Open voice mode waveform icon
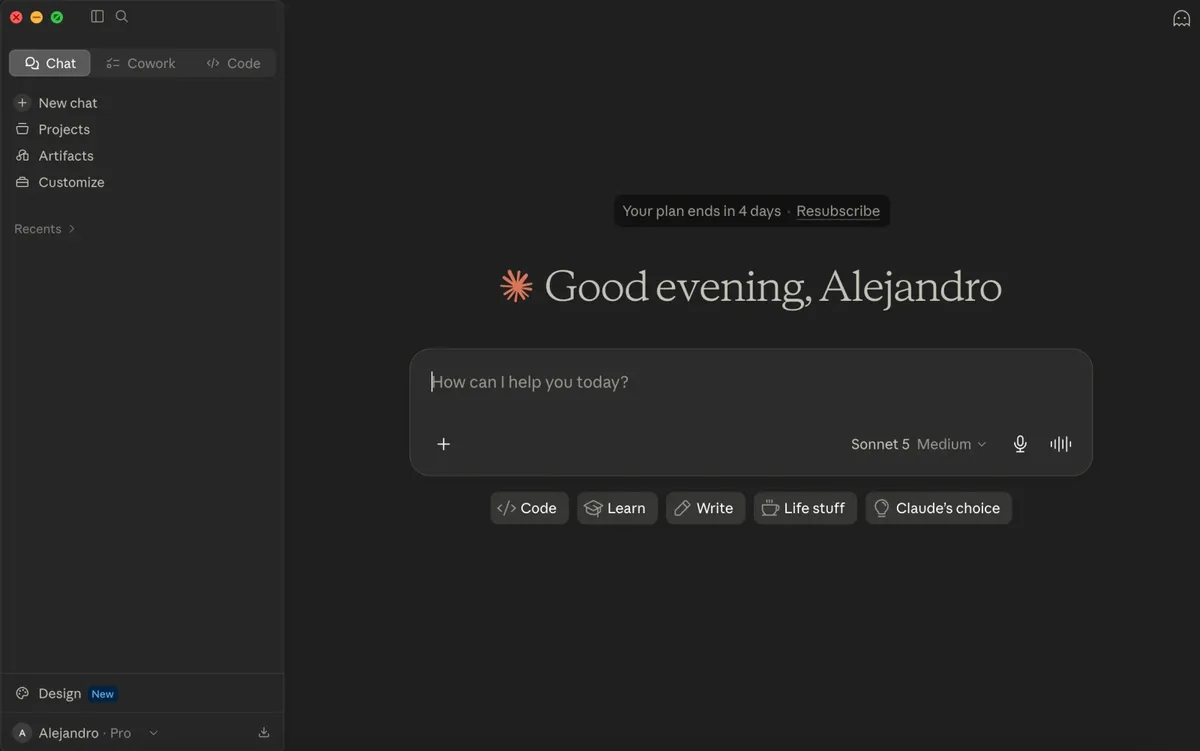 pyautogui.click(x=1061, y=444)
